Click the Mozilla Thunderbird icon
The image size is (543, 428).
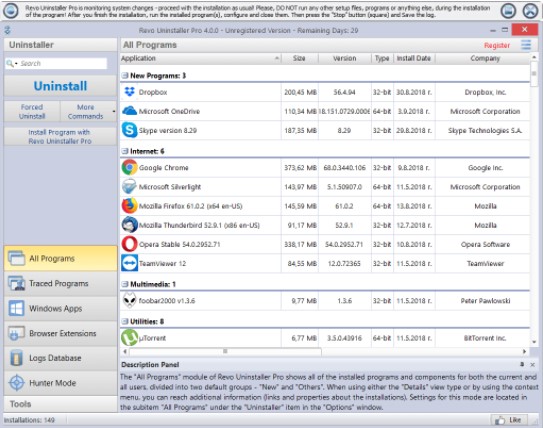(130, 225)
